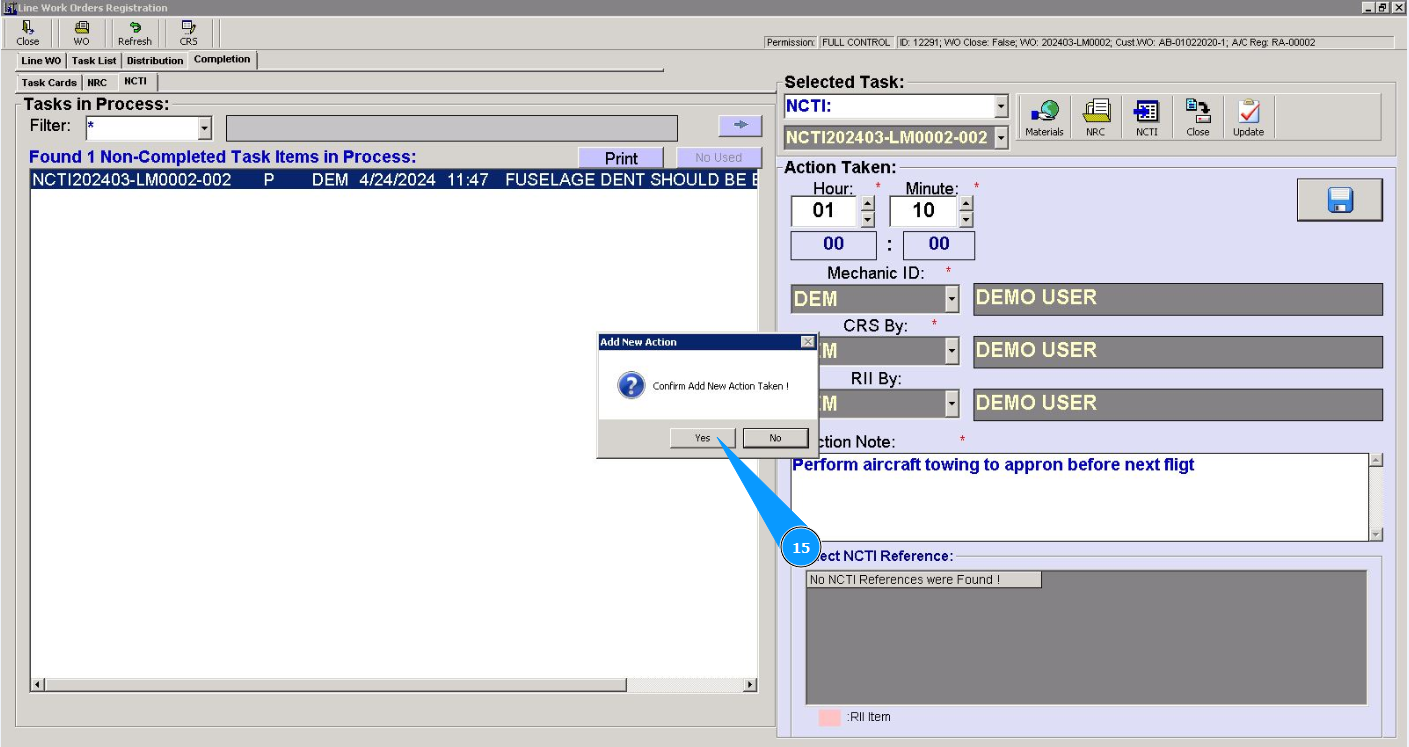Click the Print button above the task list
The width and height of the screenshot is (1409, 747).
[621, 158]
